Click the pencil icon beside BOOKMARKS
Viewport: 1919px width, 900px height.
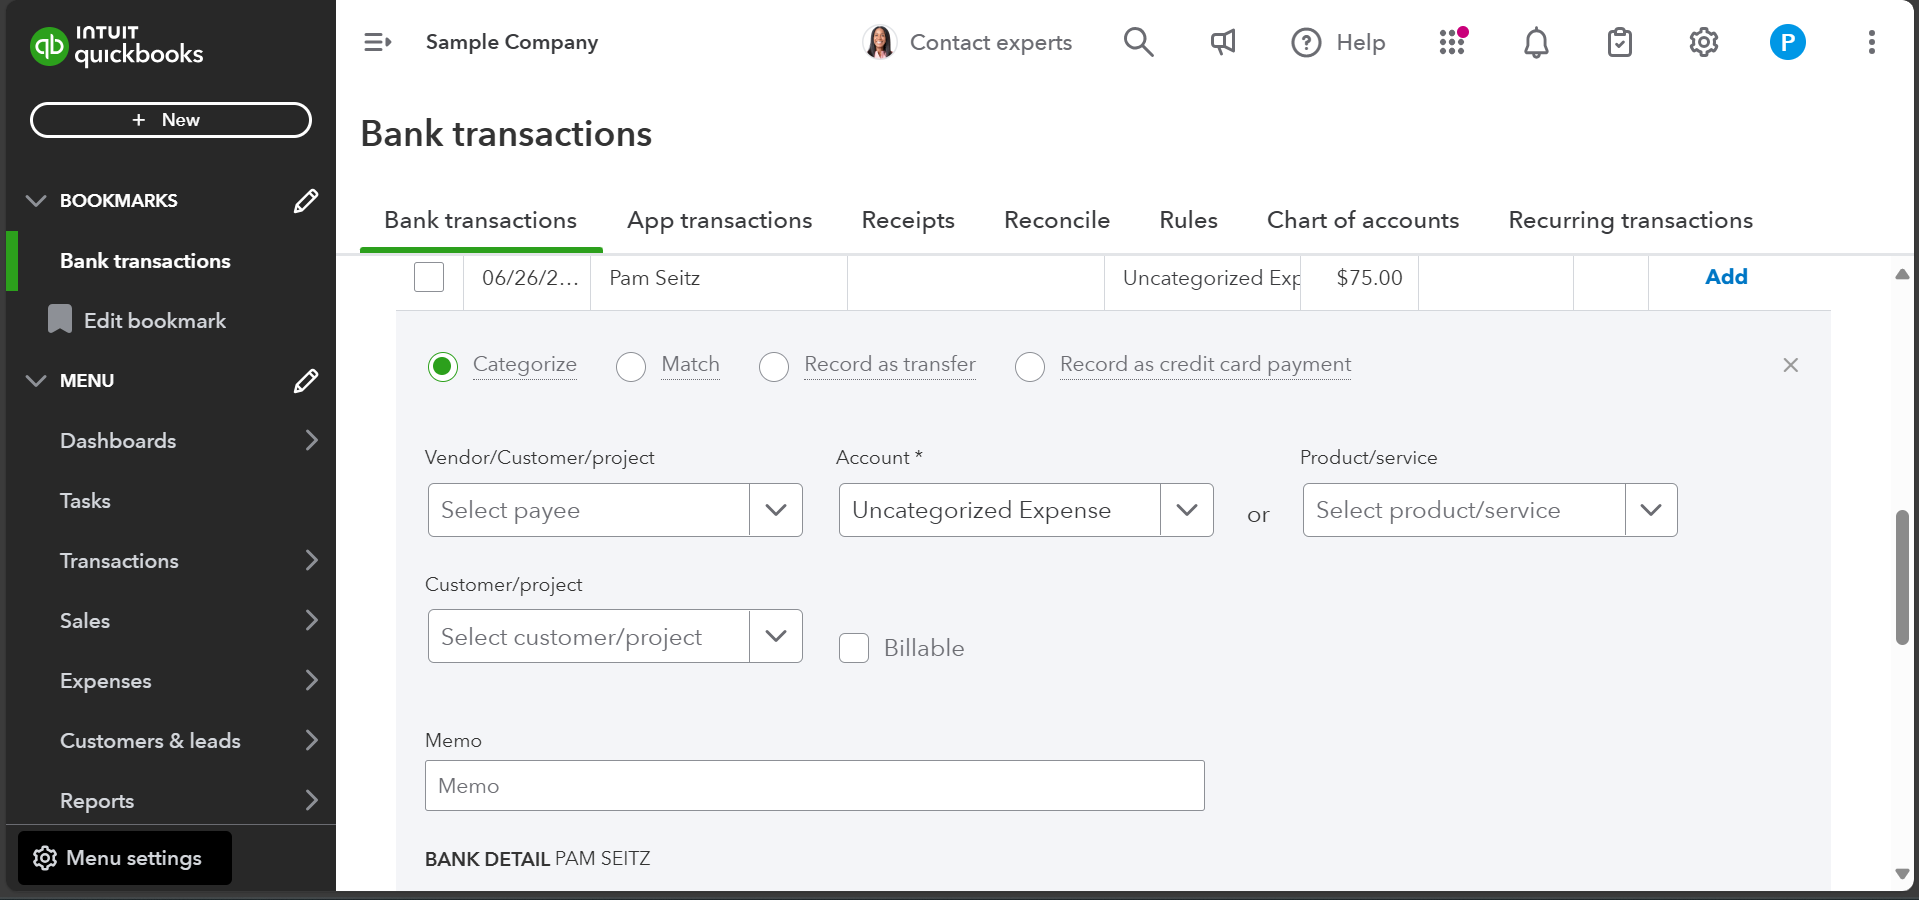click(305, 201)
